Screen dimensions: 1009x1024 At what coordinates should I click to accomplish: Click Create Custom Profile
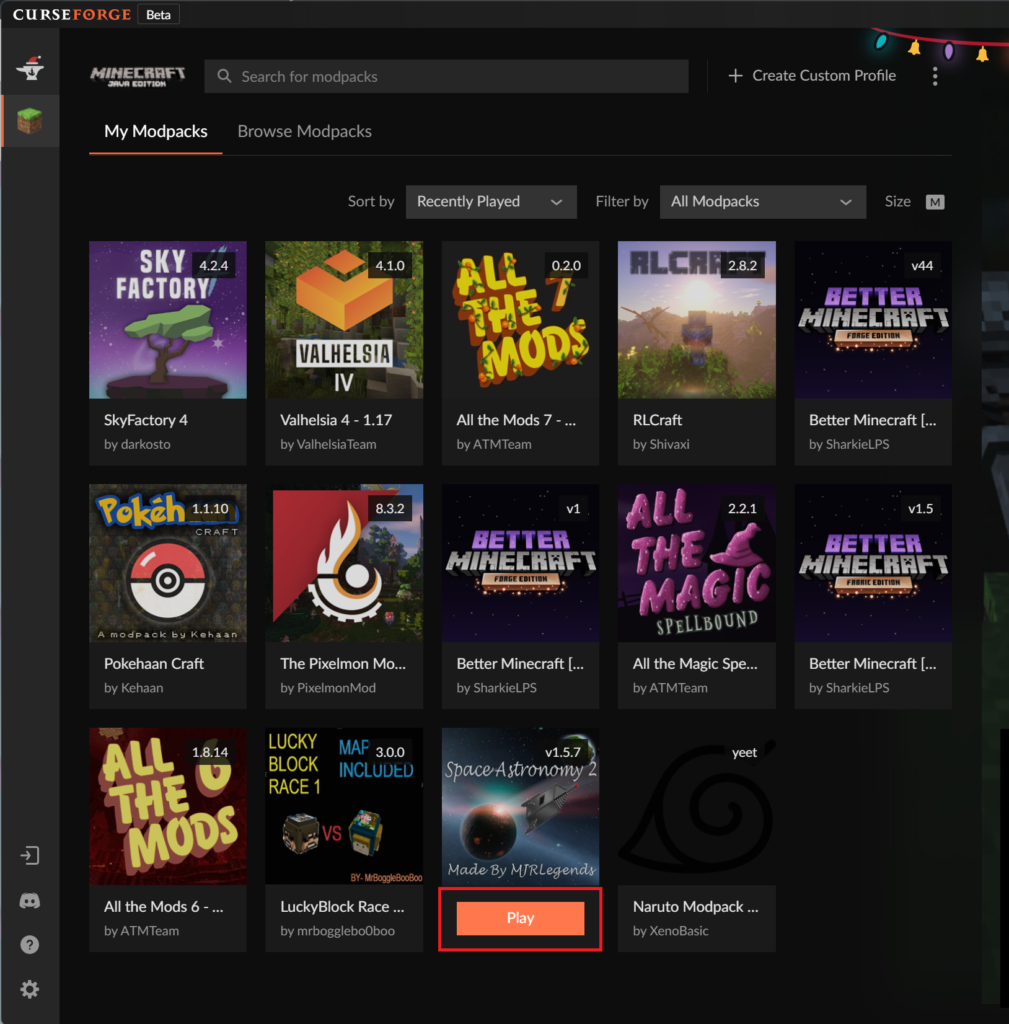click(x=811, y=76)
